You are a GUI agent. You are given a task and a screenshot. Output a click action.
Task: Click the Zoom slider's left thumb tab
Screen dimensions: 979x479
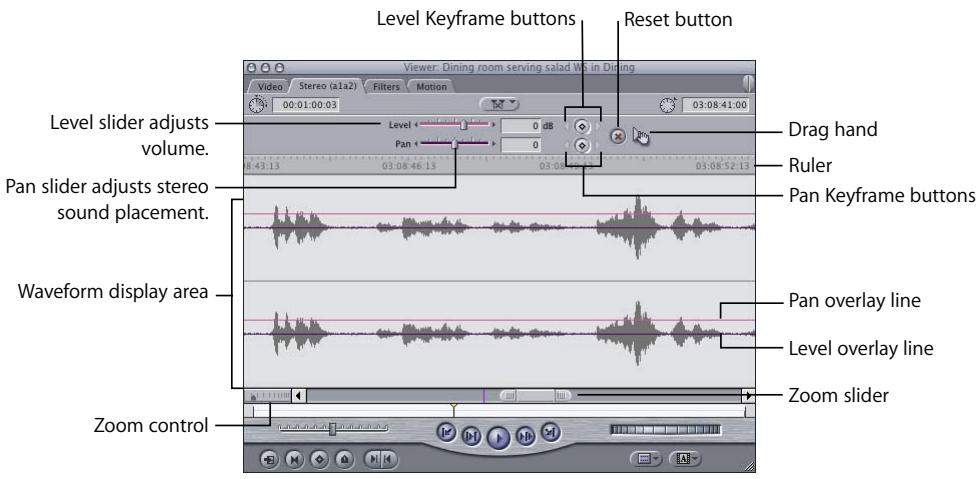coord(508,395)
